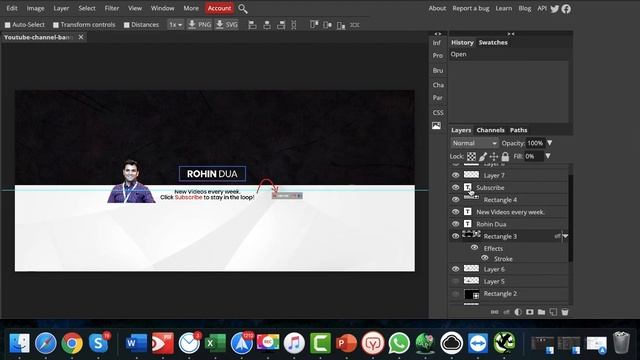This screenshot has width=640, height=360.
Task: Hide the Layer 6 layer
Action: pyautogui.click(x=456, y=269)
